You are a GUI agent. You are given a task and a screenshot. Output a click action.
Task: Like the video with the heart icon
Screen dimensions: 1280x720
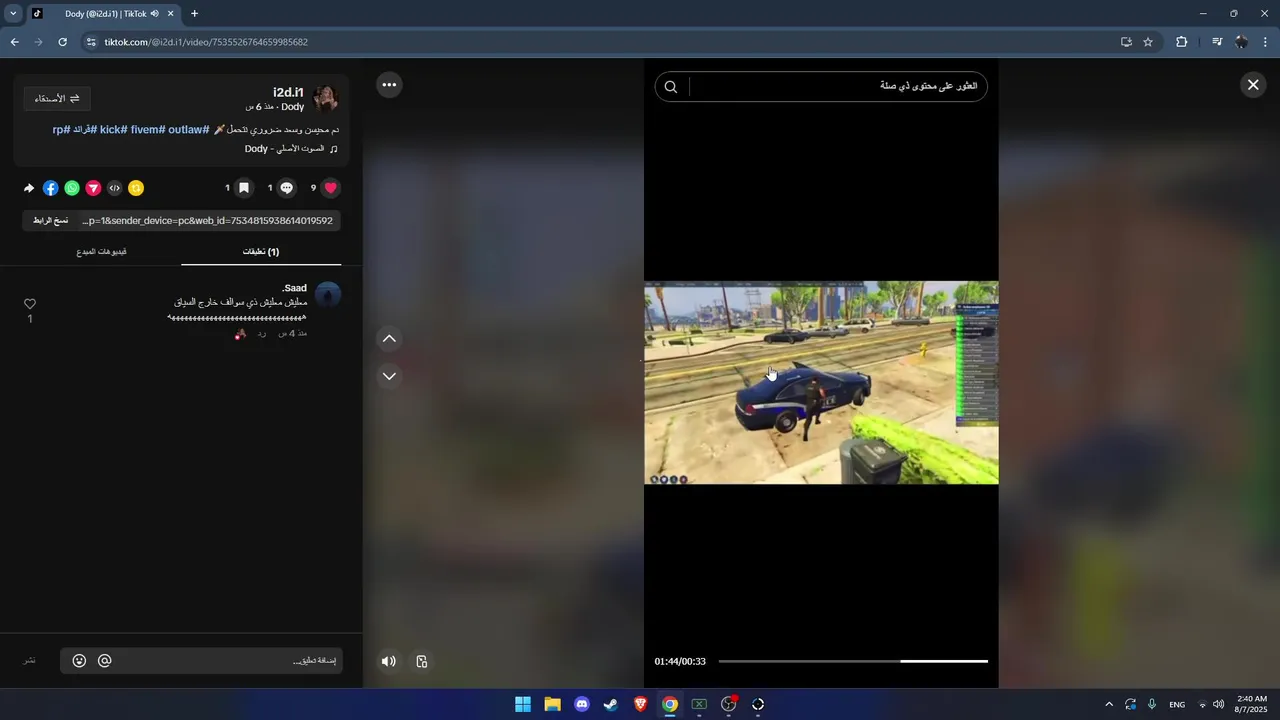coord(331,188)
